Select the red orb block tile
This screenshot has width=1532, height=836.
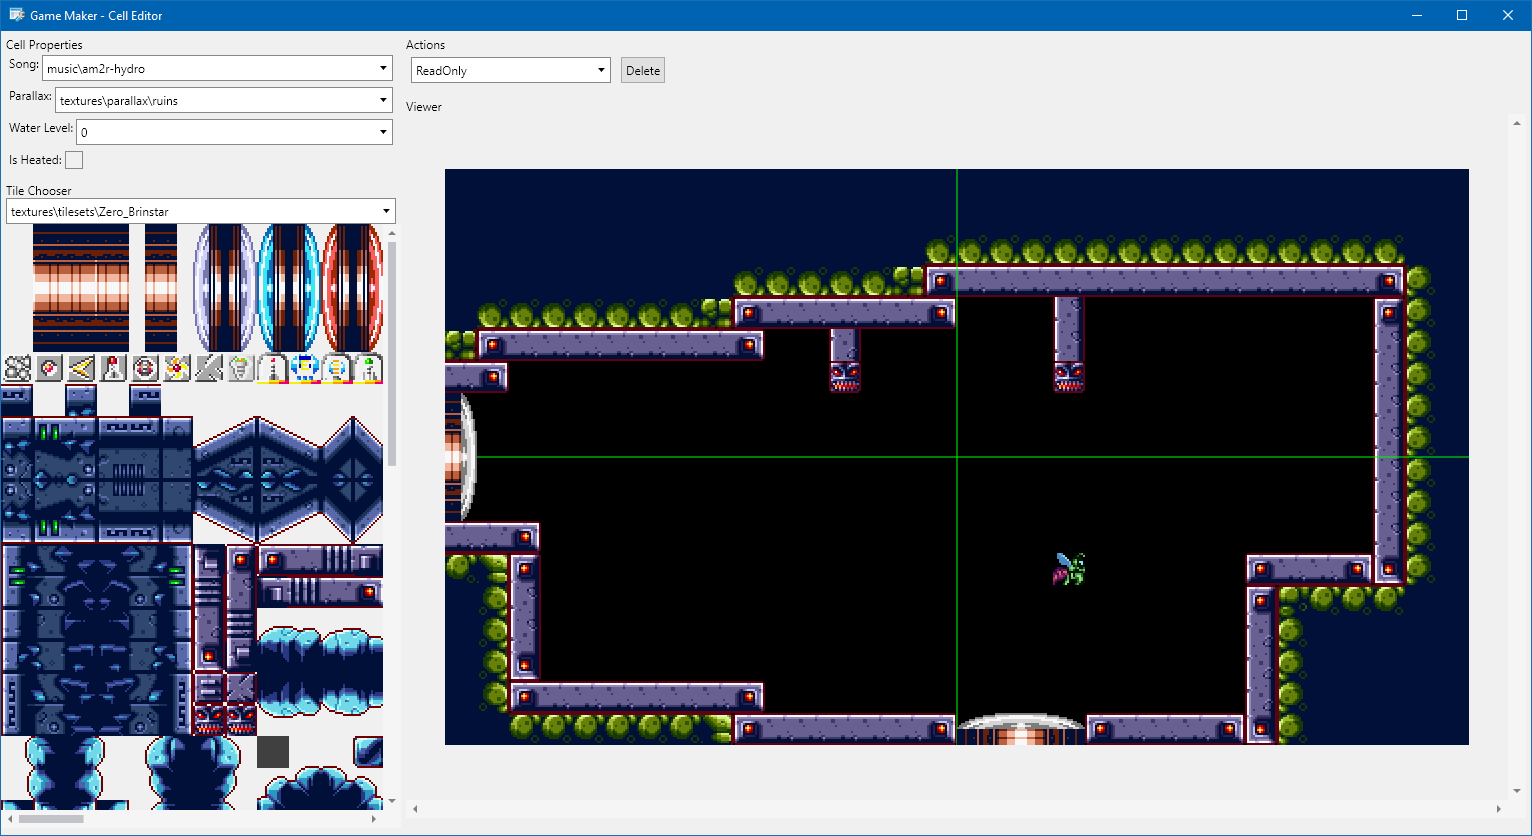pyautogui.click(x=49, y=368)
